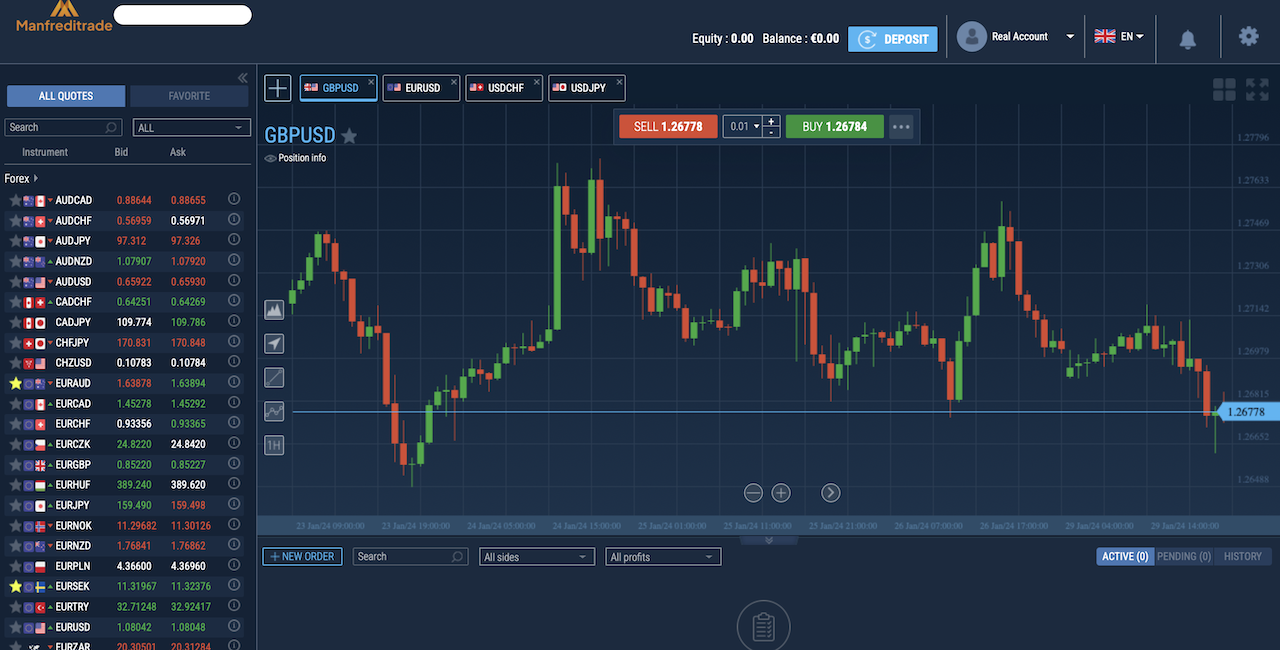Open the ALL instrument filter dropdown
Viewport: 1280px width, 650px height.
pos(191,128)
